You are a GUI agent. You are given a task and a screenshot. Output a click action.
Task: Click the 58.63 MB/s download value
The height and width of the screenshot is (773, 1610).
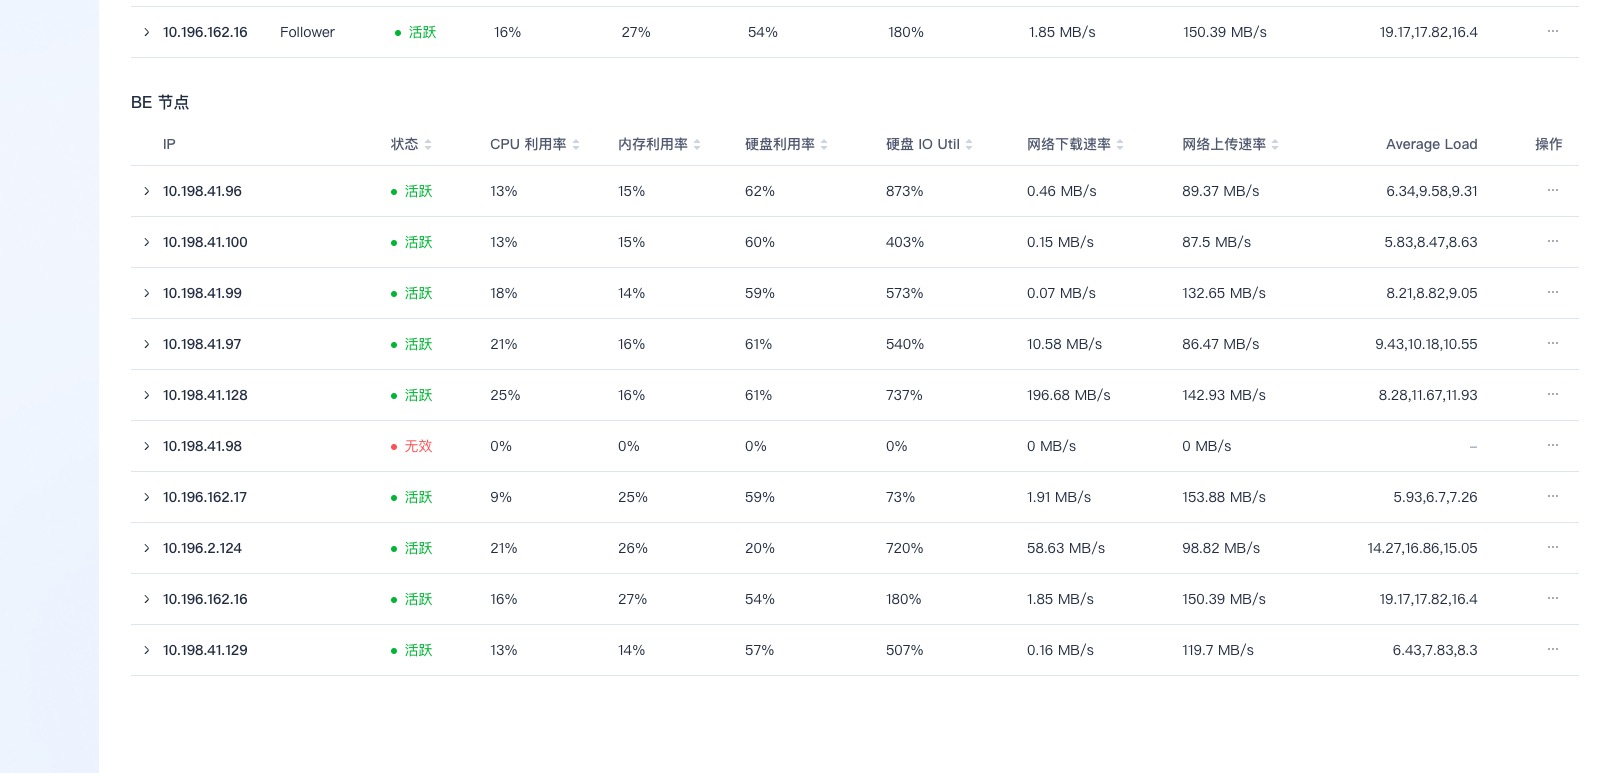tap(1066, 548)
